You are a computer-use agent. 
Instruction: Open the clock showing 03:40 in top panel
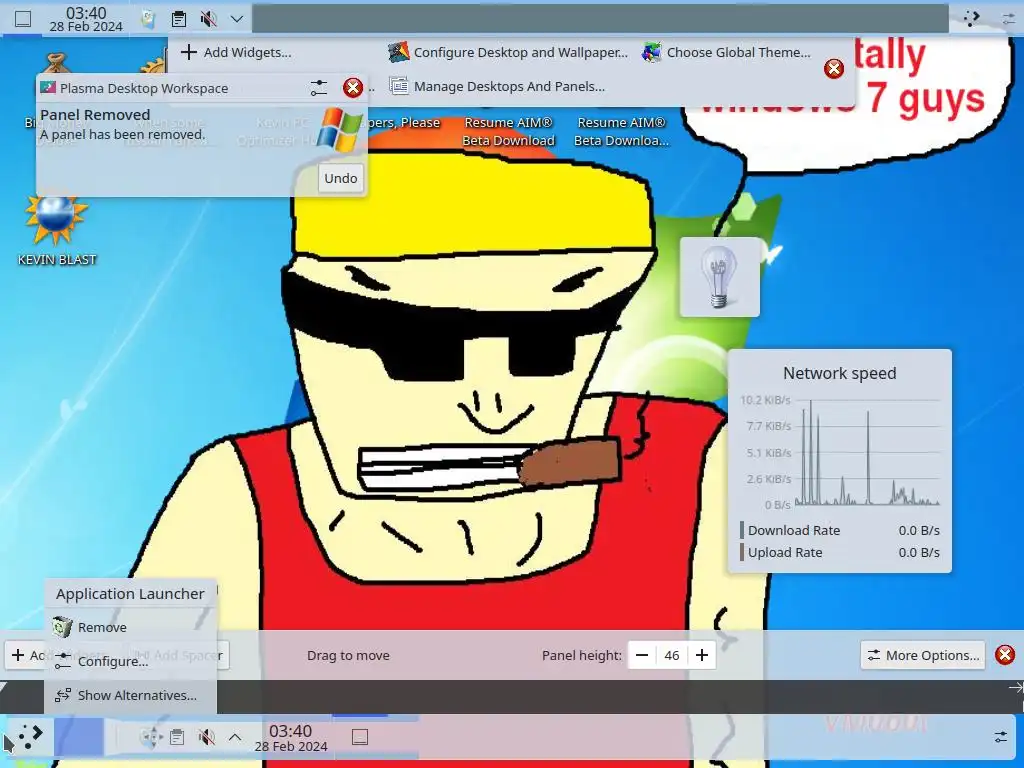click(86, 20)
